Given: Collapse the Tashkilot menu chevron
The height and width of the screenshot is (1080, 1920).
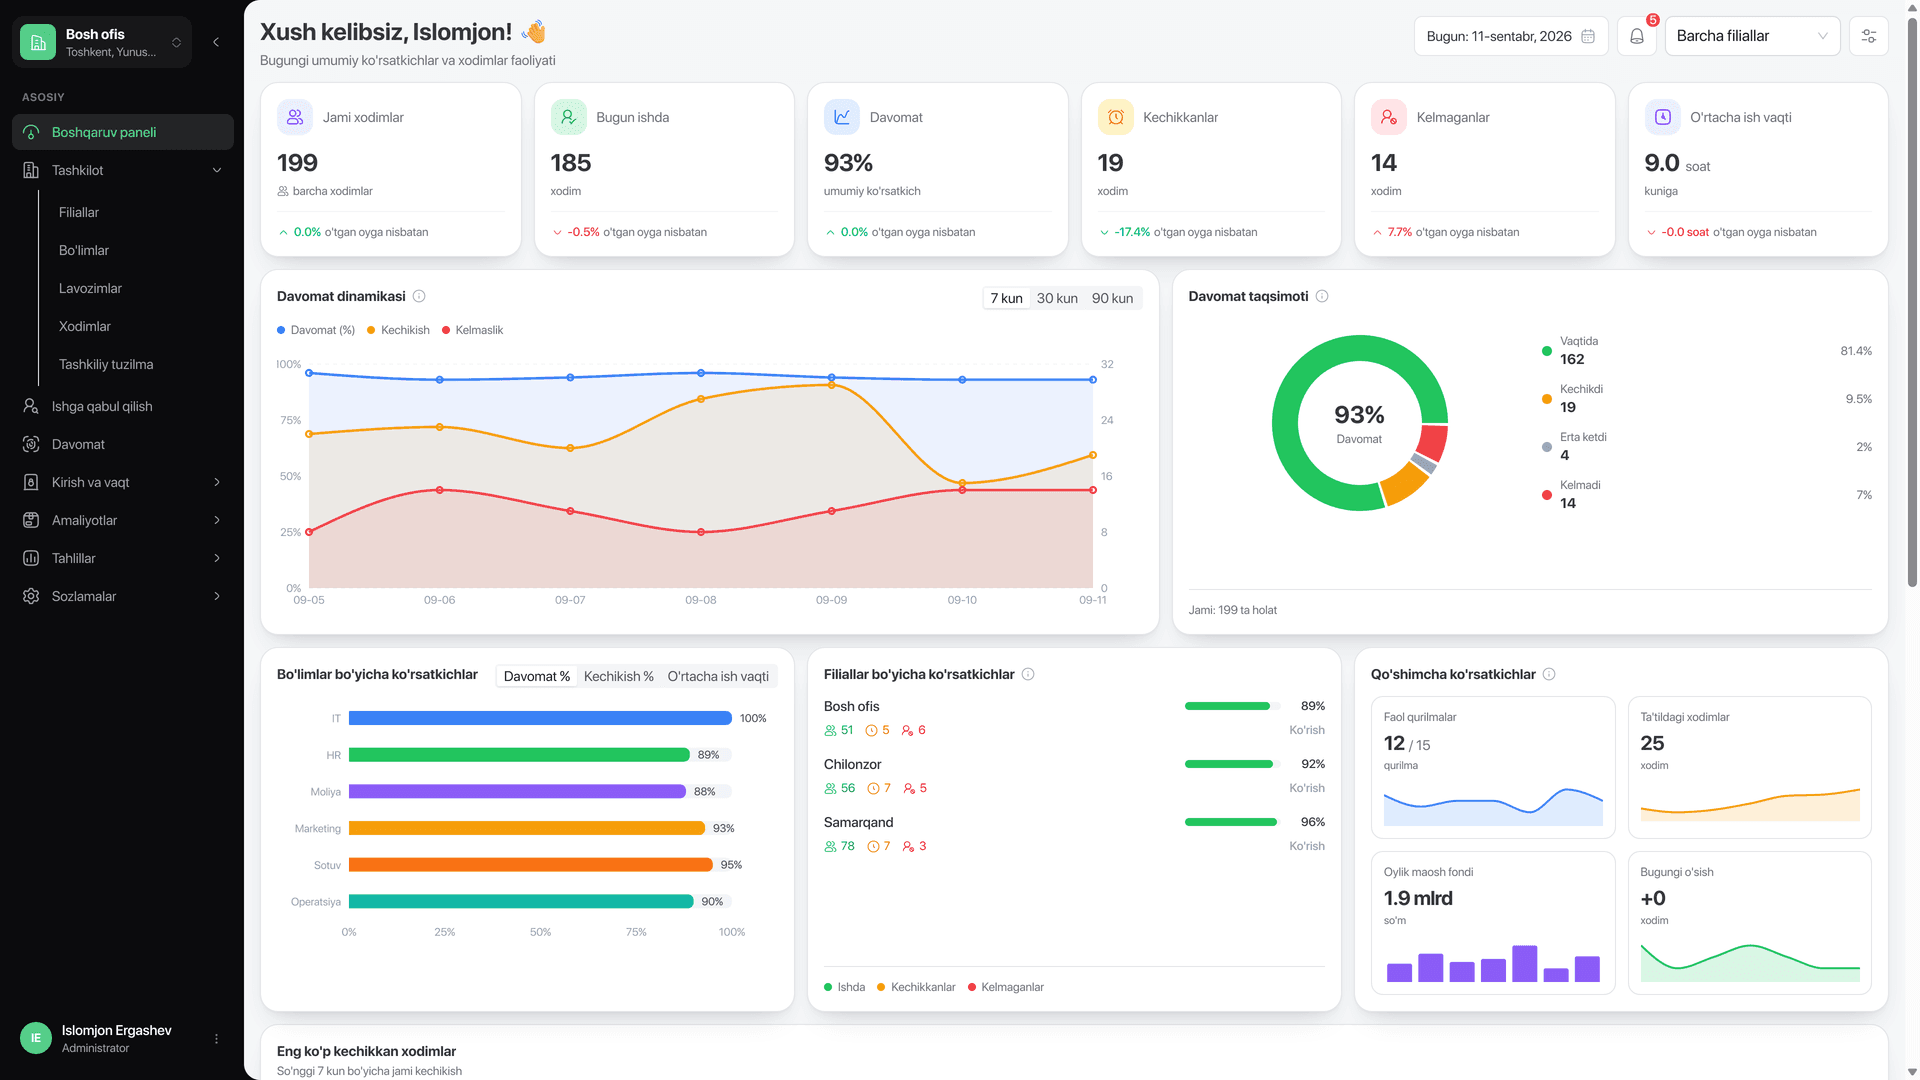Looking at the screenshot, I should coord(217,170).
